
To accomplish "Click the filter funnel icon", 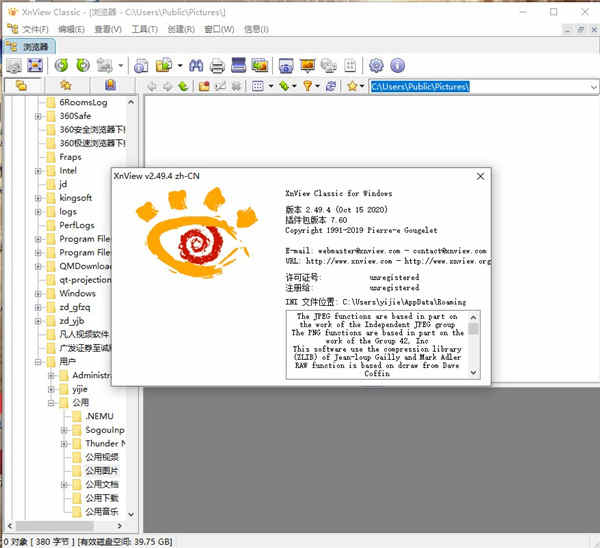I will (308, 86).
